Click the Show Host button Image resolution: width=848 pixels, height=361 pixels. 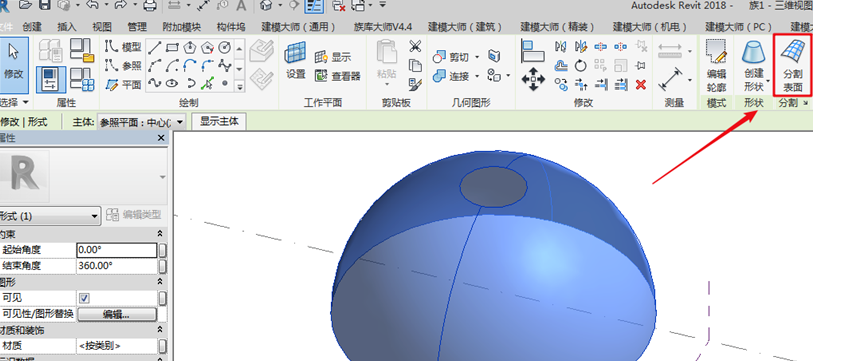(219, 122)
